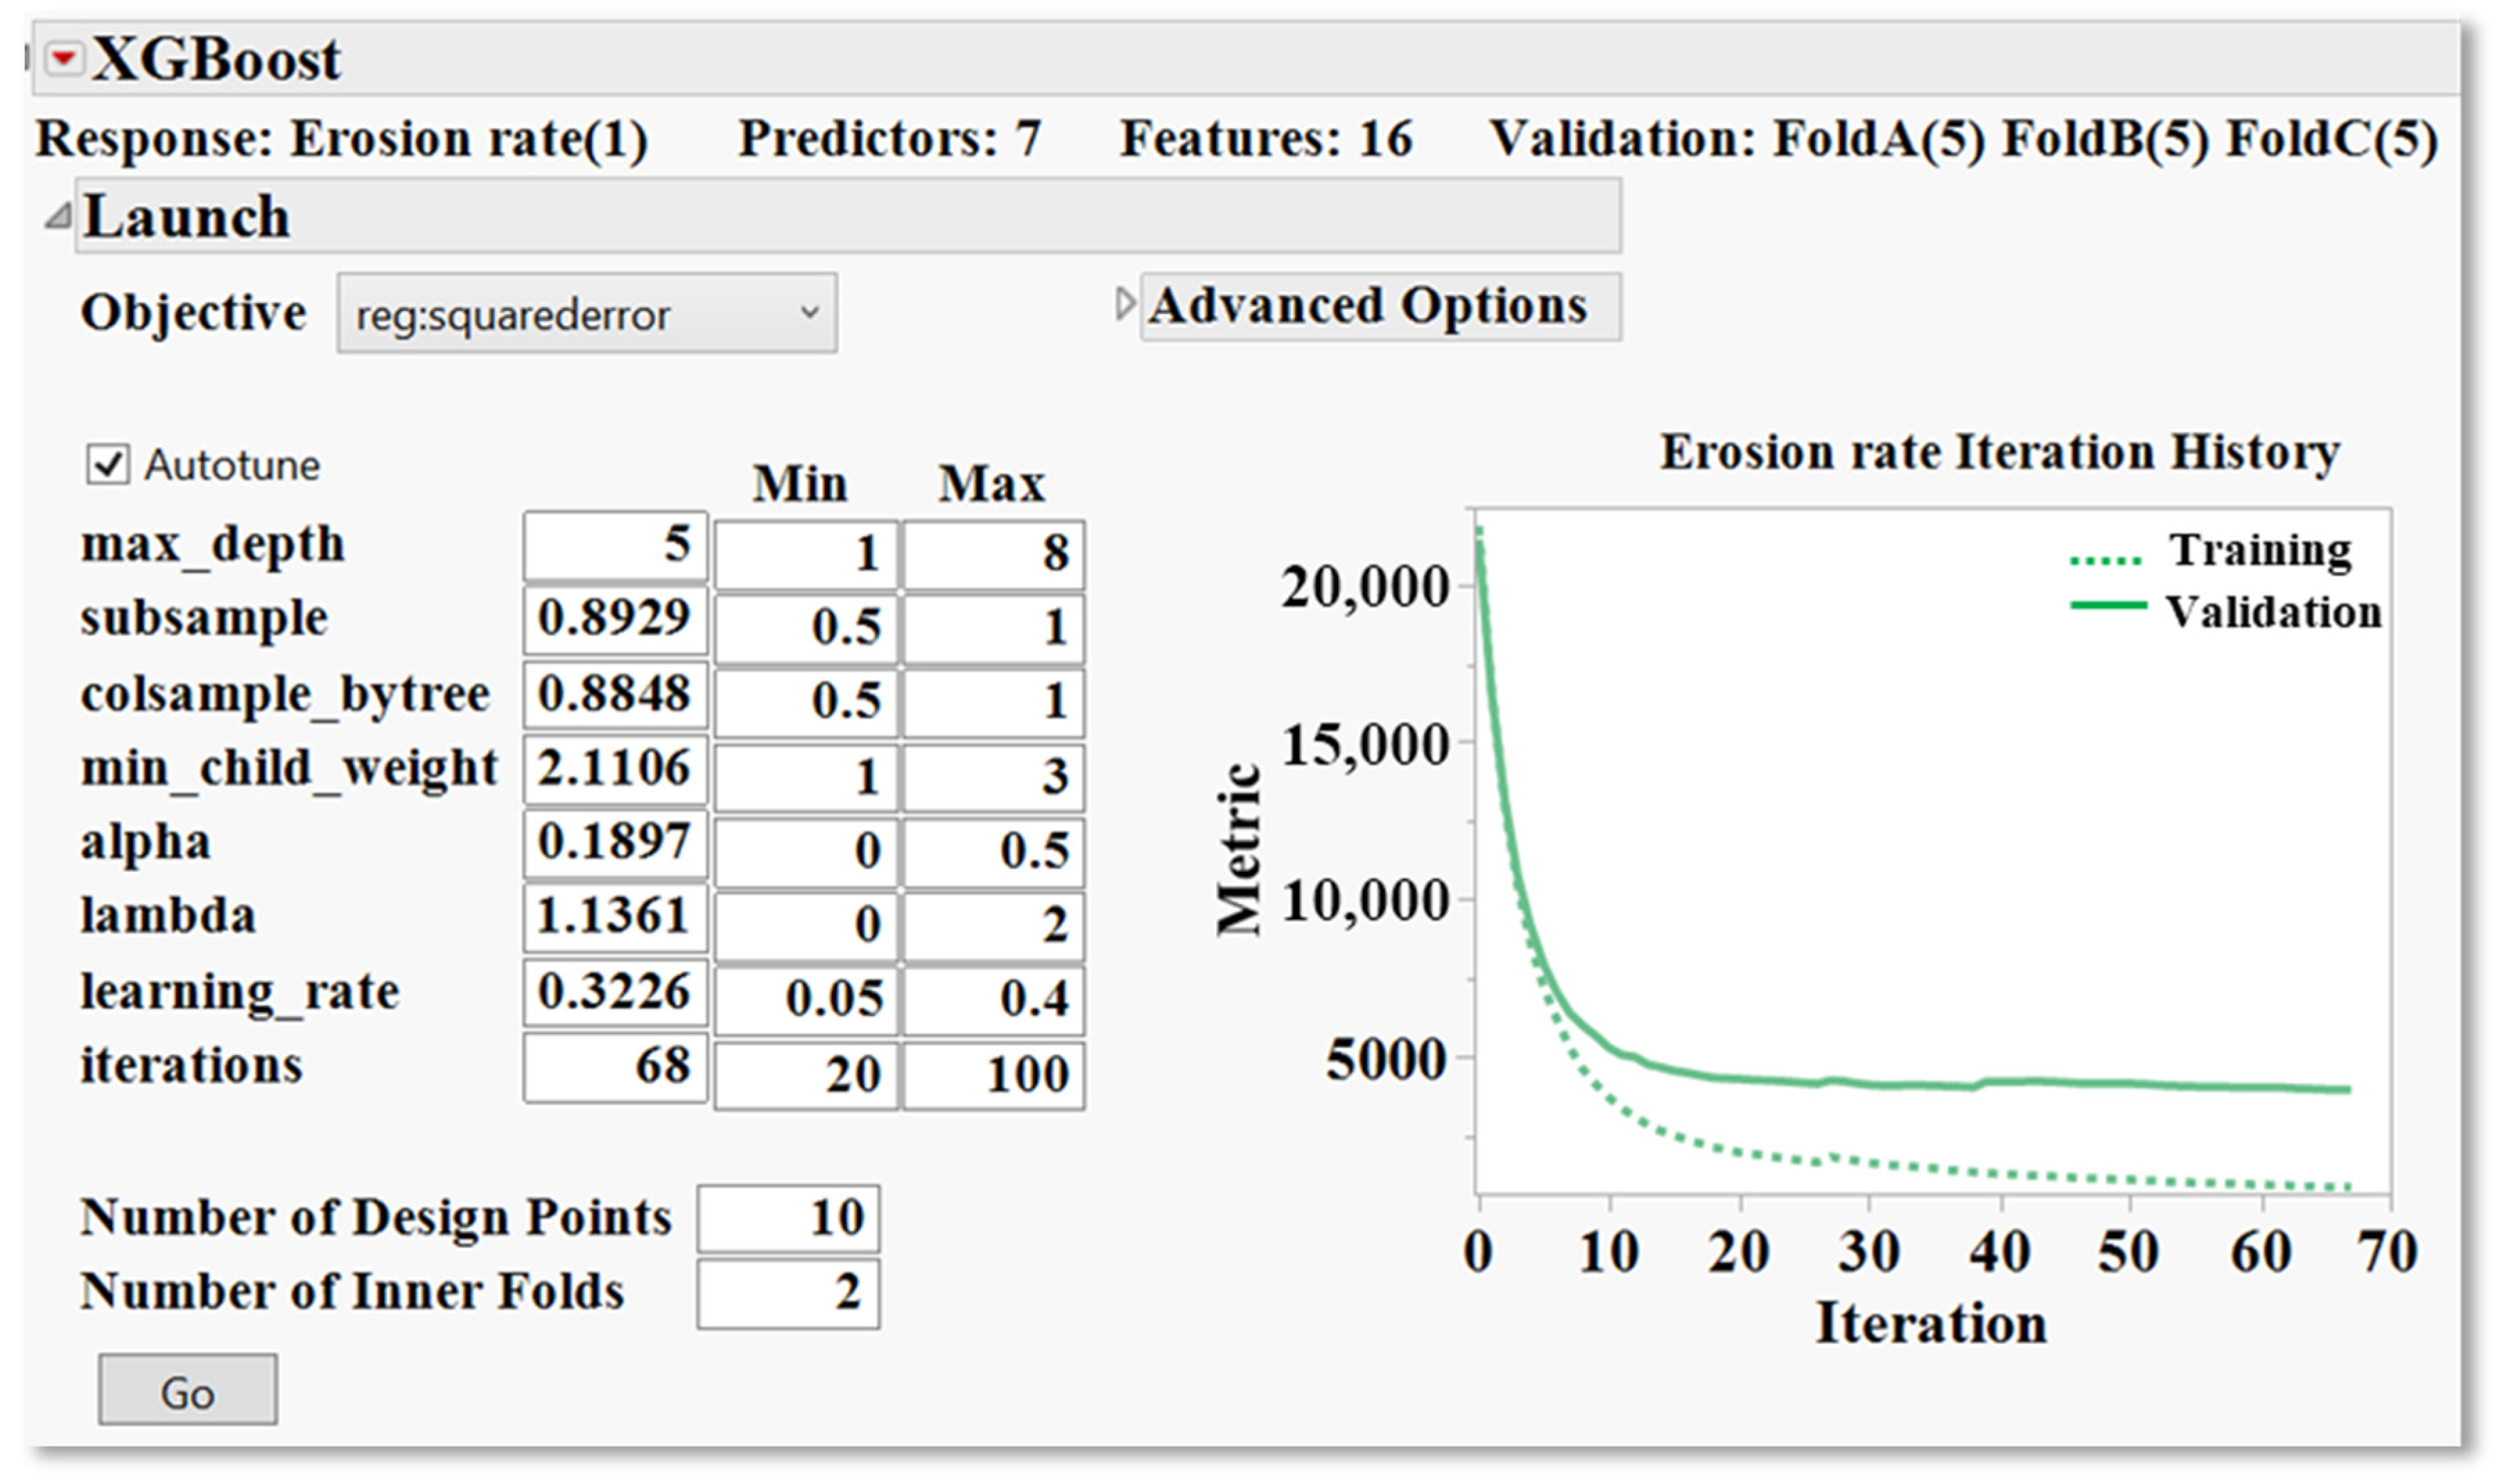Open the red triangle menu beside XGBoost
Screen dimensions: 2502x1484
click(65, 60)
